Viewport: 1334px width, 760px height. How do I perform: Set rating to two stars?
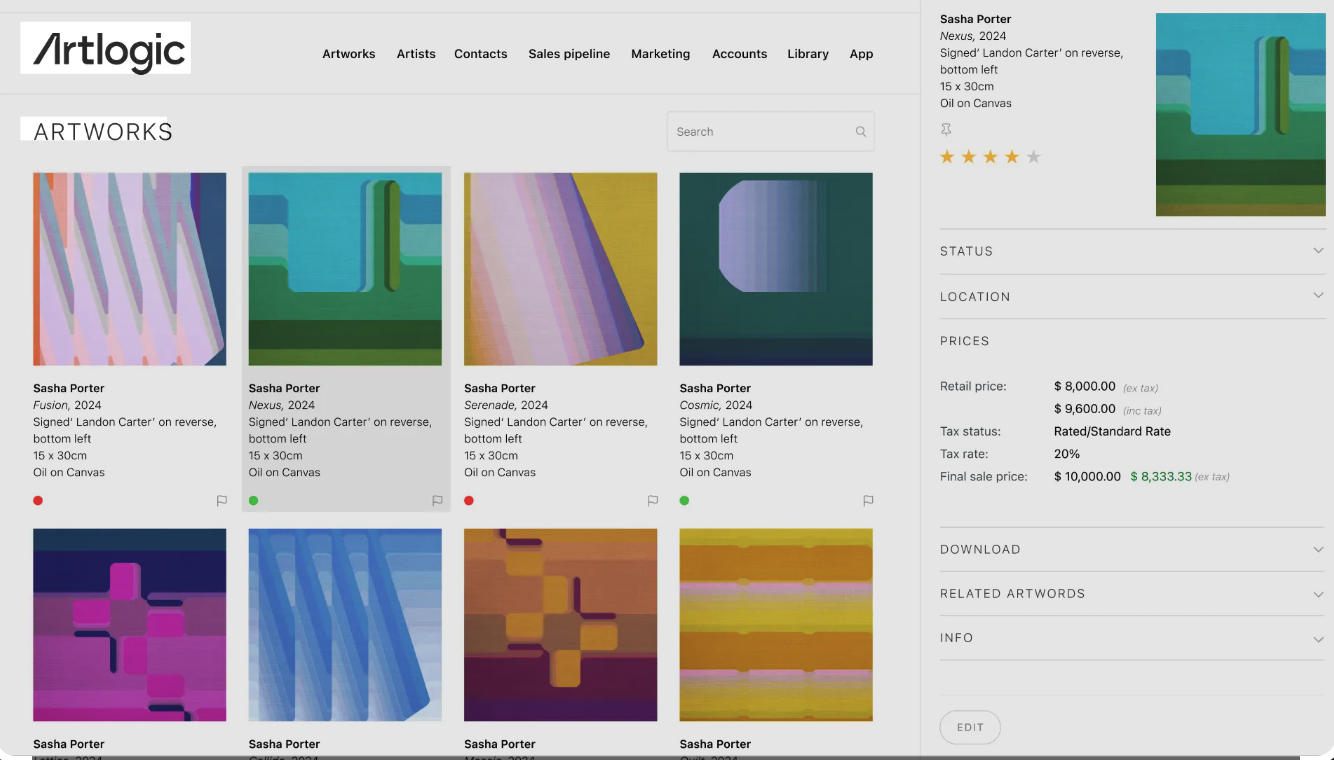(x=969, y=157)
